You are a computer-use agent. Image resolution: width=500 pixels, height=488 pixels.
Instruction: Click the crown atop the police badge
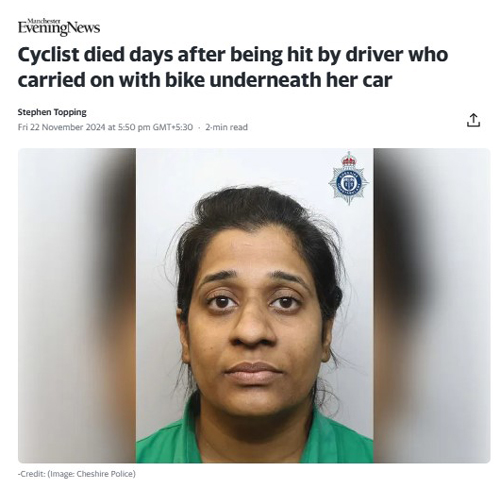click(349, 159)
